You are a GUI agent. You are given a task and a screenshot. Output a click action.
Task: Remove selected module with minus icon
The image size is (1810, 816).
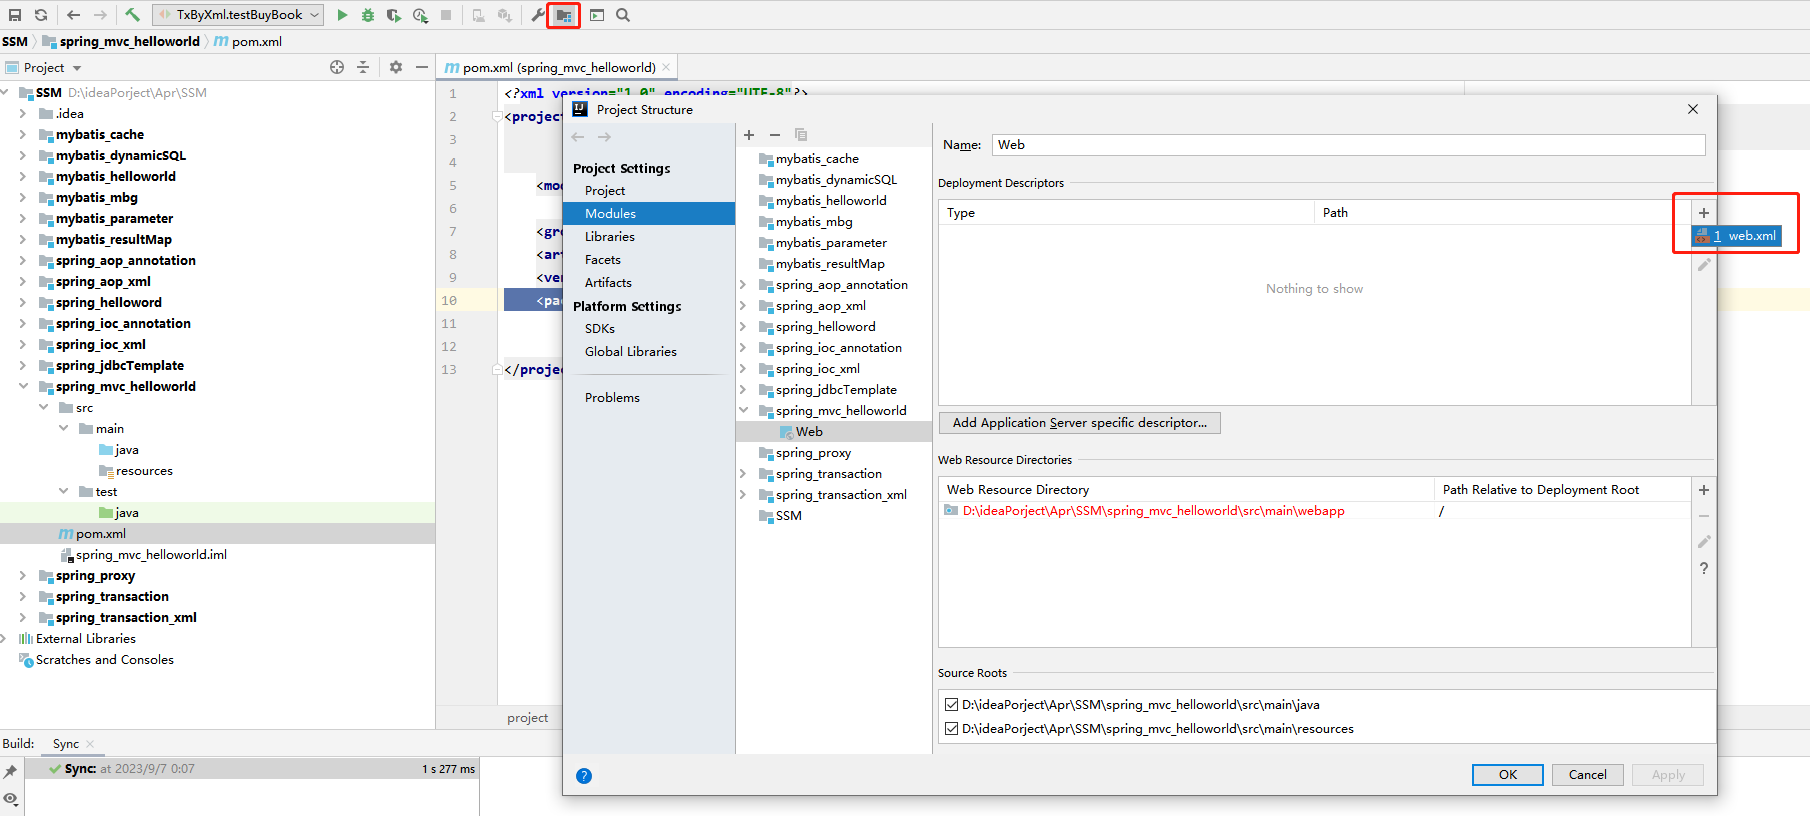(775, 135)
